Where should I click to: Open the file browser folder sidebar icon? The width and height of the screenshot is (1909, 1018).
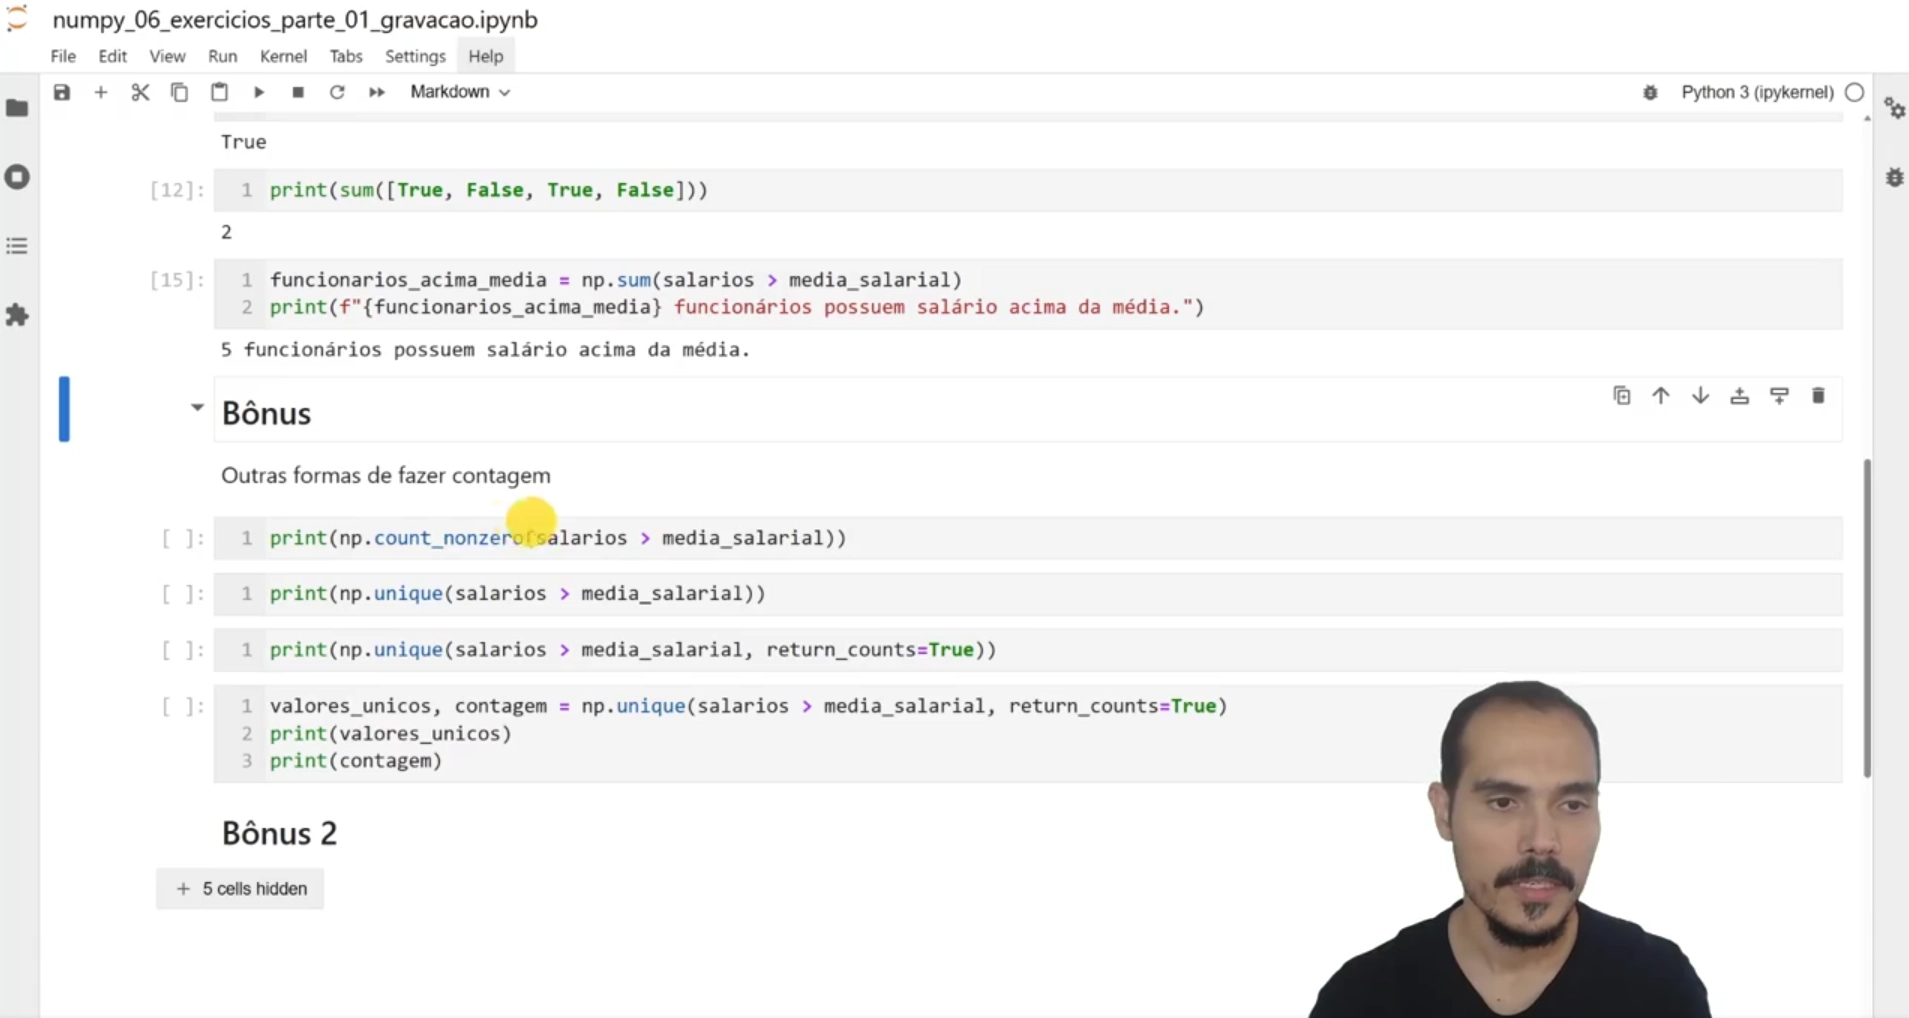17,107
